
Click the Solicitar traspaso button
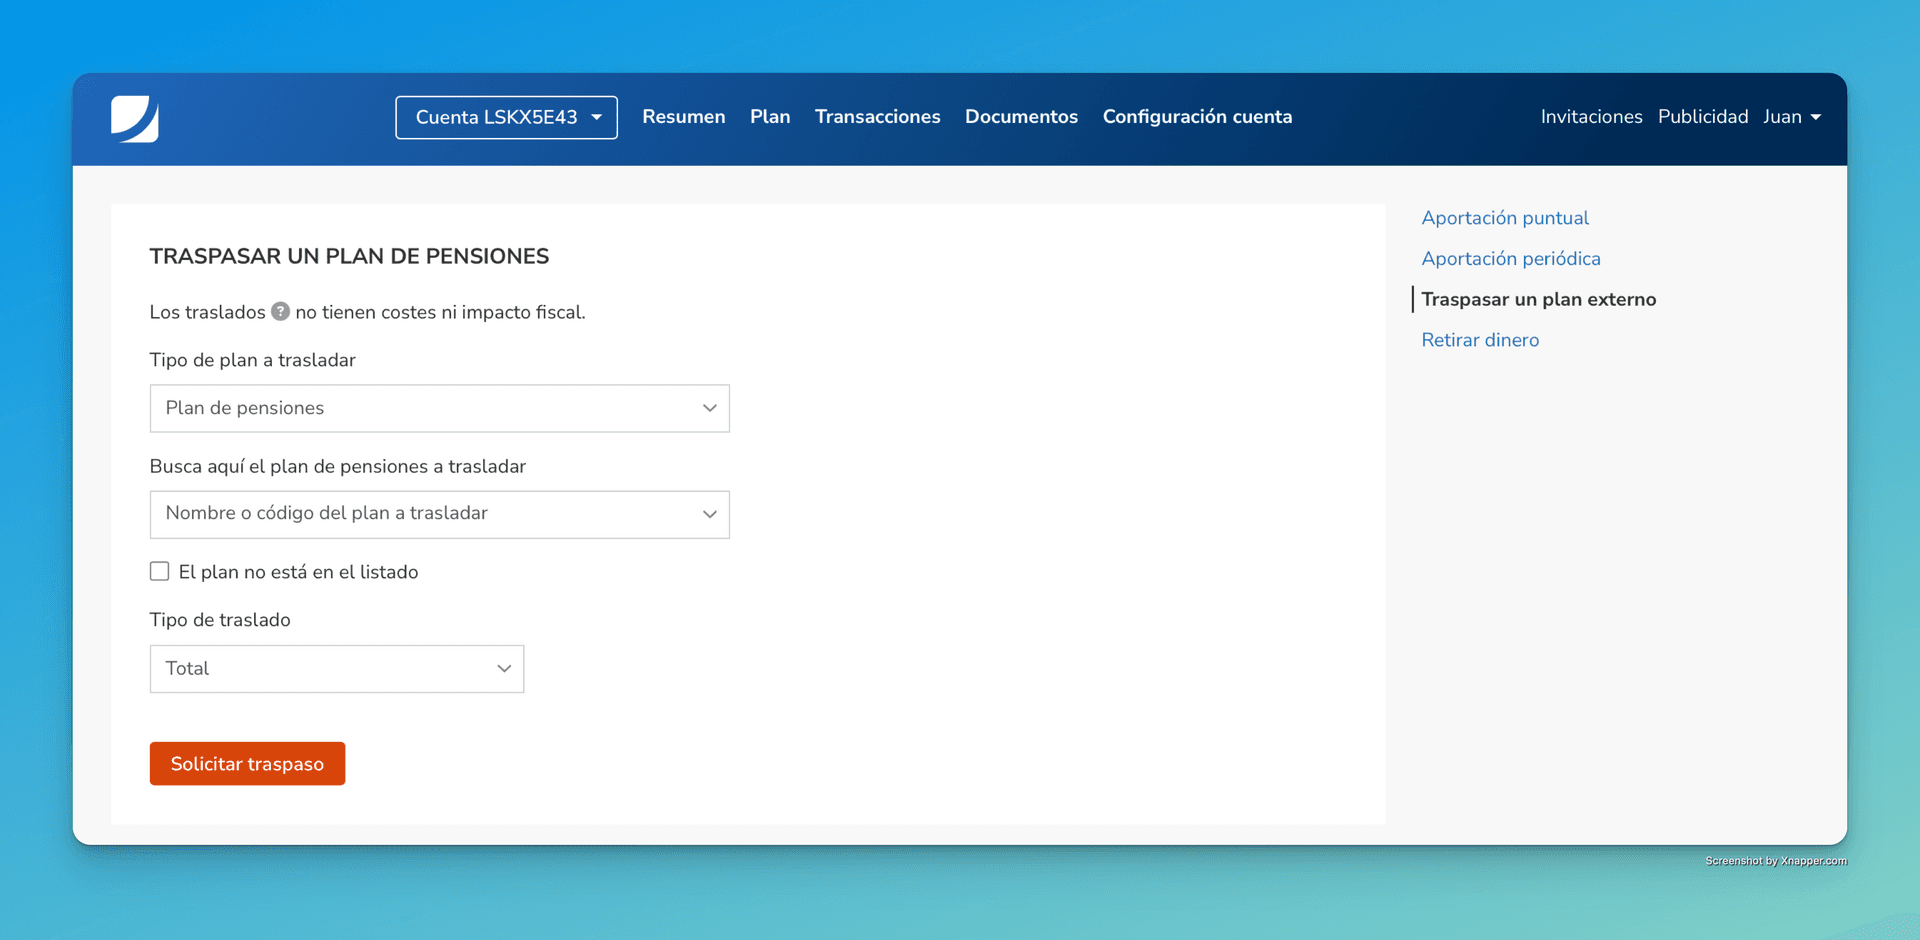(x=247, y=764)
